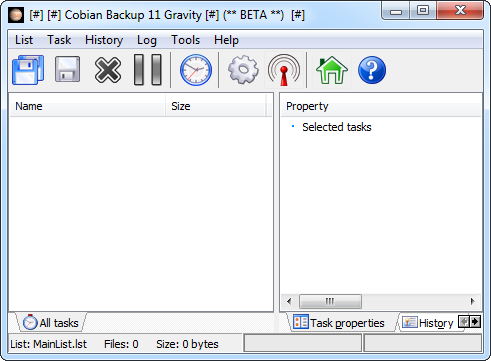Open the Log menu

147,40
